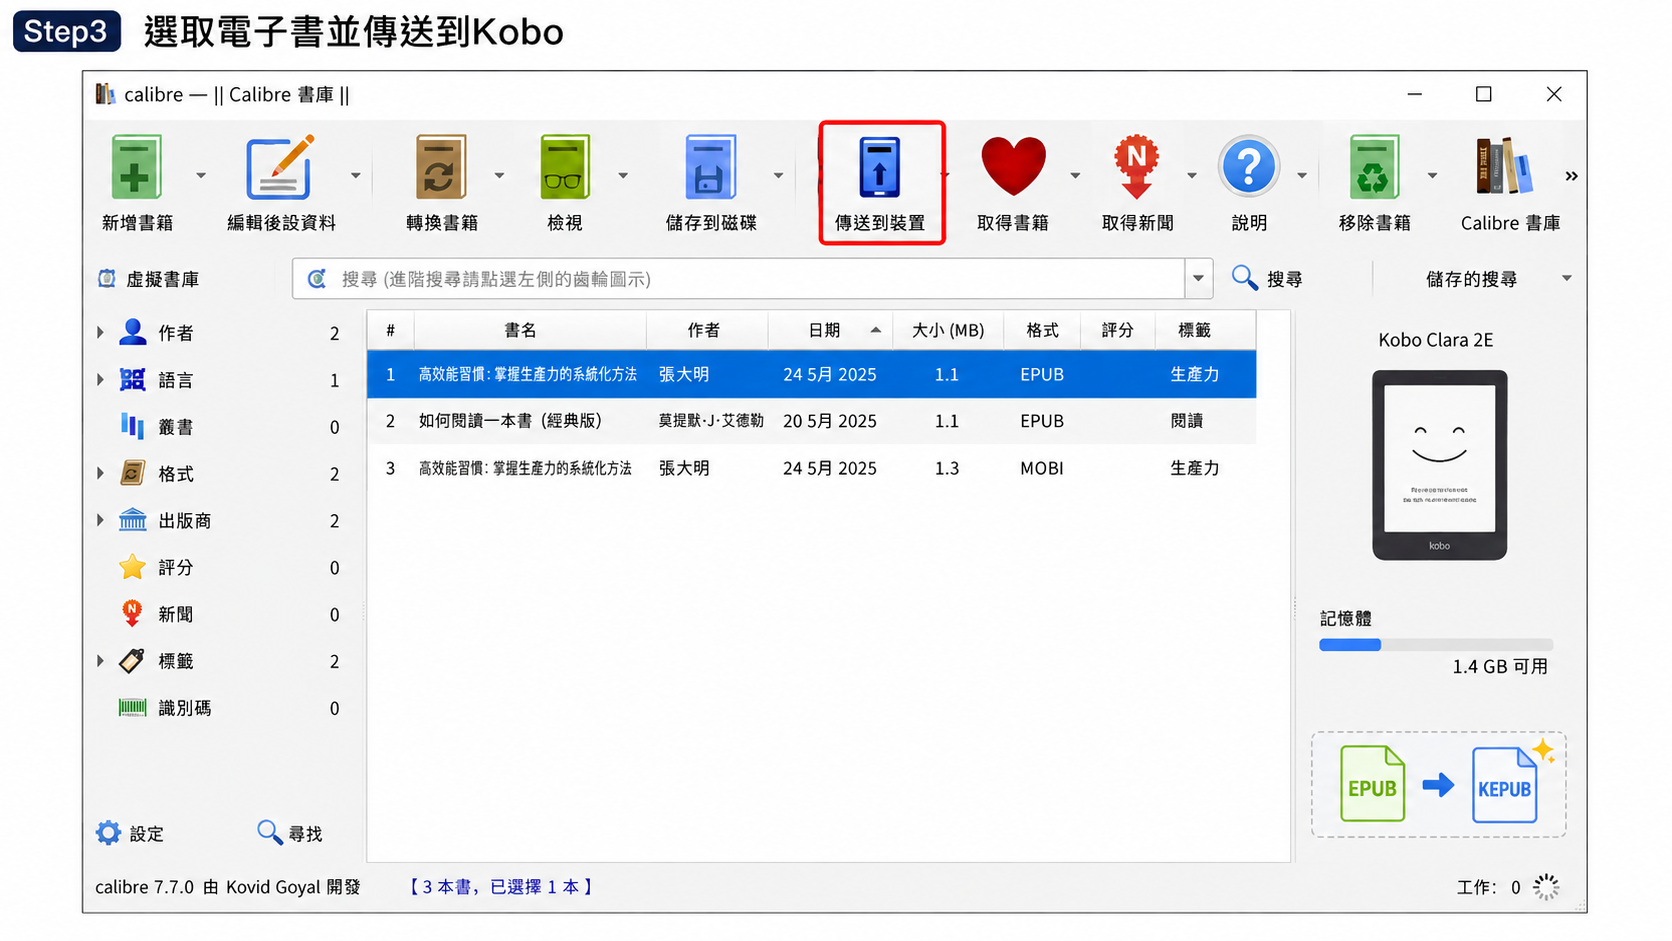Click the 閱讀 tag cell

click(1187, 421)
